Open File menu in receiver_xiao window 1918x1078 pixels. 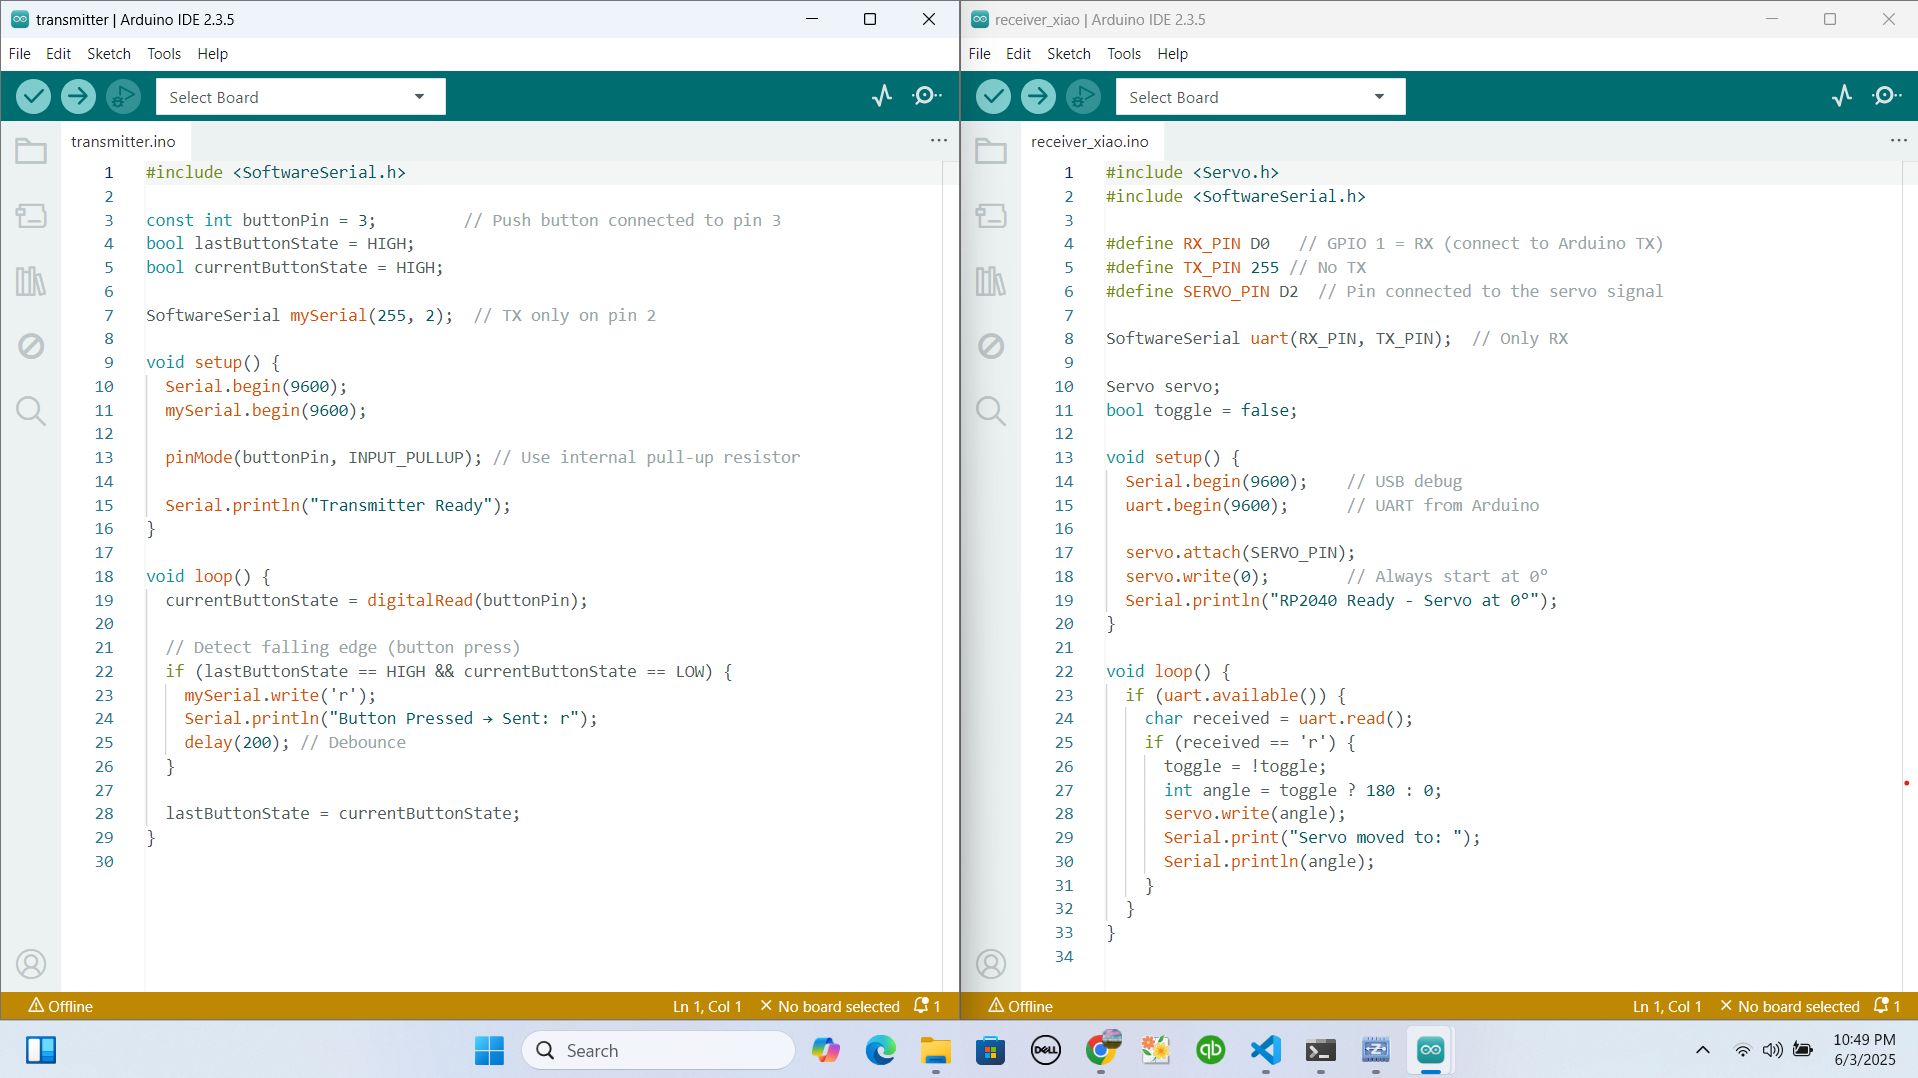[980, 54]
